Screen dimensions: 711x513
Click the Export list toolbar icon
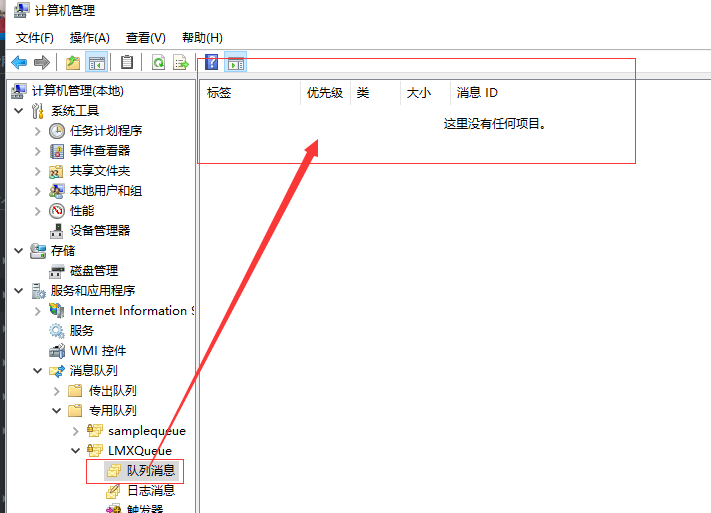tap(180, 62)
